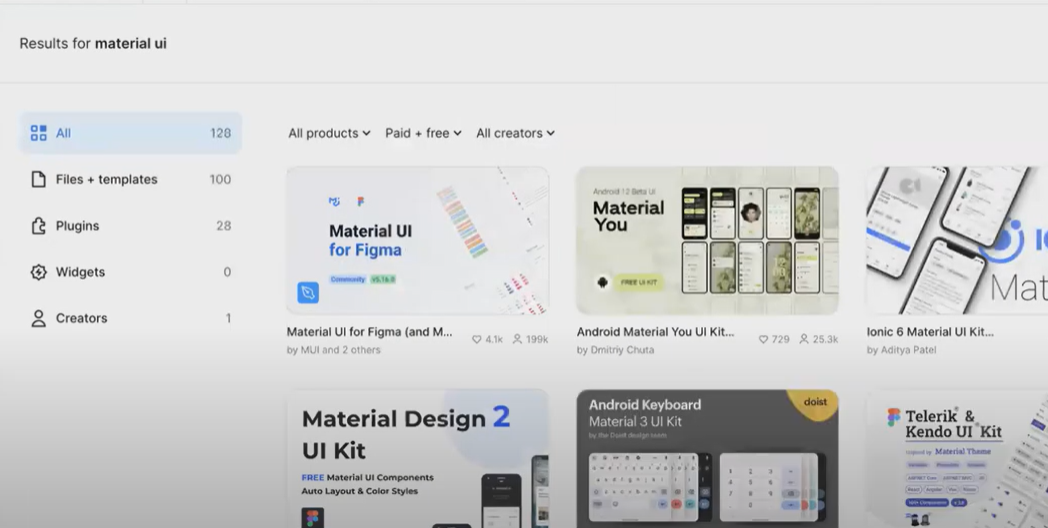This screenshot has height=528, width=1048.
Task: Click 25.3k users count
Action: coord(825,340)
